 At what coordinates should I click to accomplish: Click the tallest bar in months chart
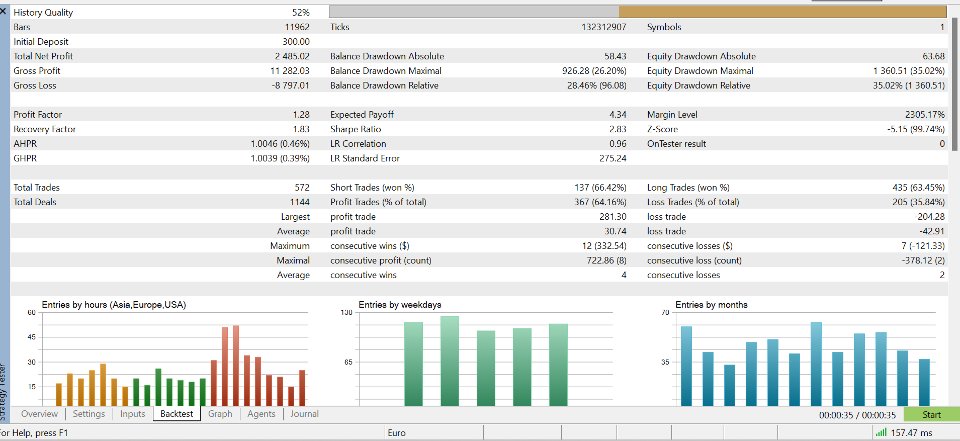[816, 364]
